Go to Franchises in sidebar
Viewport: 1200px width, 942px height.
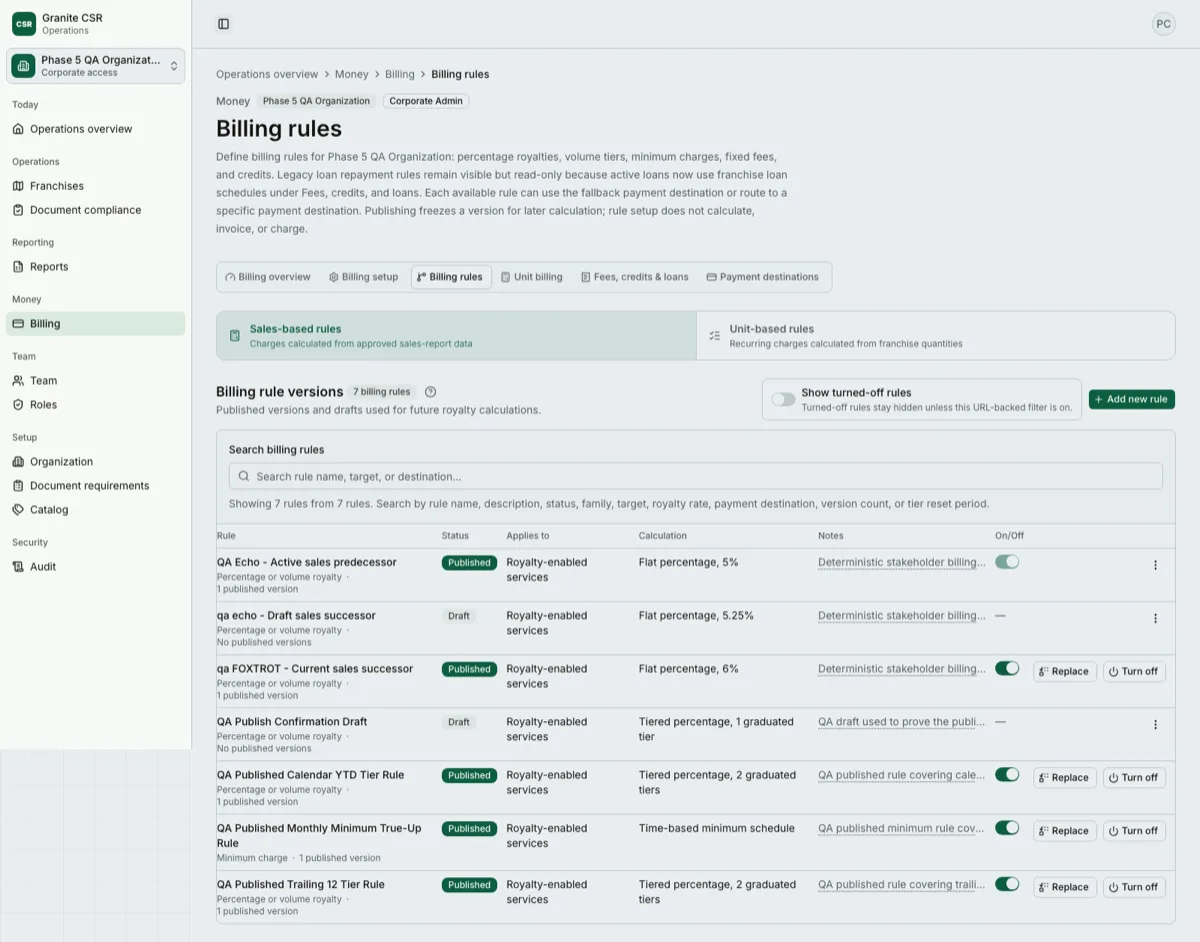coord(95,186)
